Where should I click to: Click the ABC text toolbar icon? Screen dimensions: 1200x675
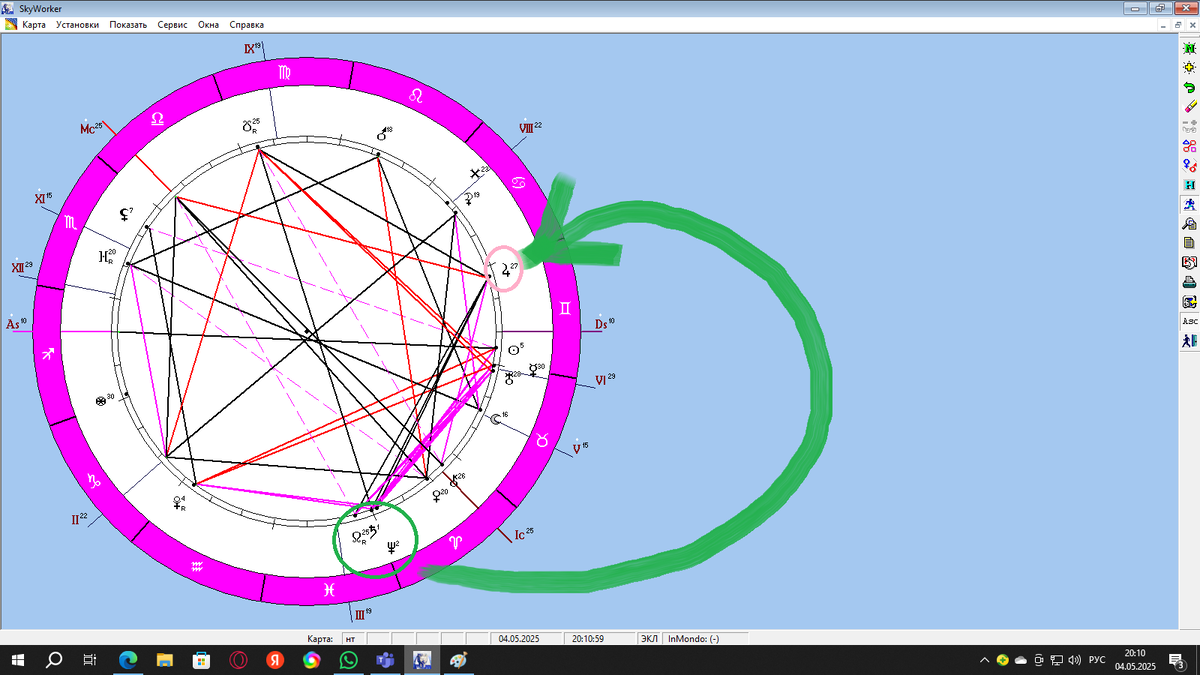click(x=1190, y=322)
